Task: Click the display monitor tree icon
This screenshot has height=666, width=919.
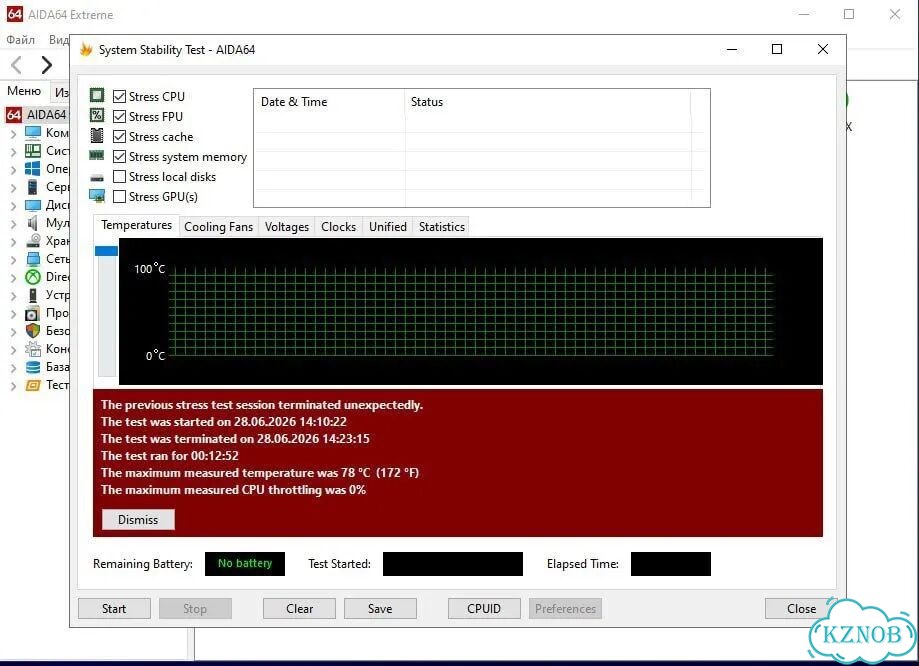Action: 33,205
